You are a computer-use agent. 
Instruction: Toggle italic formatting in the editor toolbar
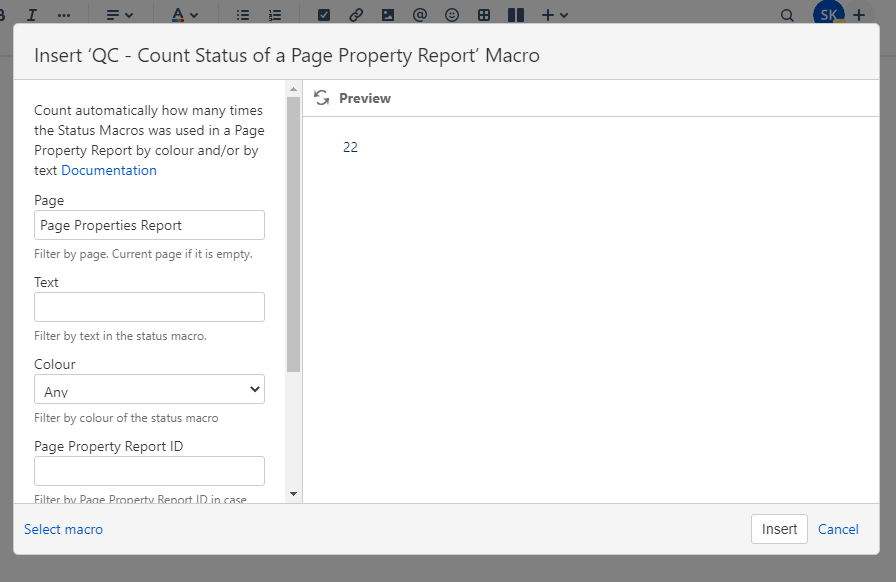(x=31, y=14)
